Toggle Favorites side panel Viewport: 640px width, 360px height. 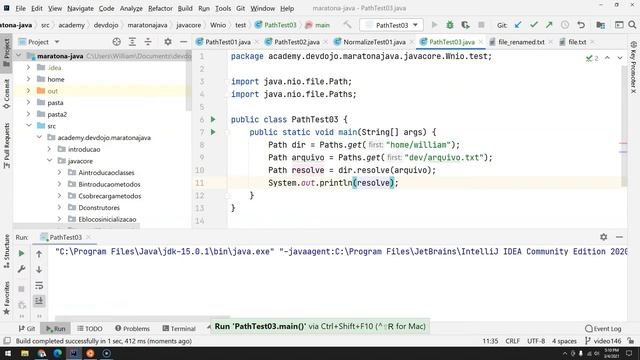(x=7, y=298)
